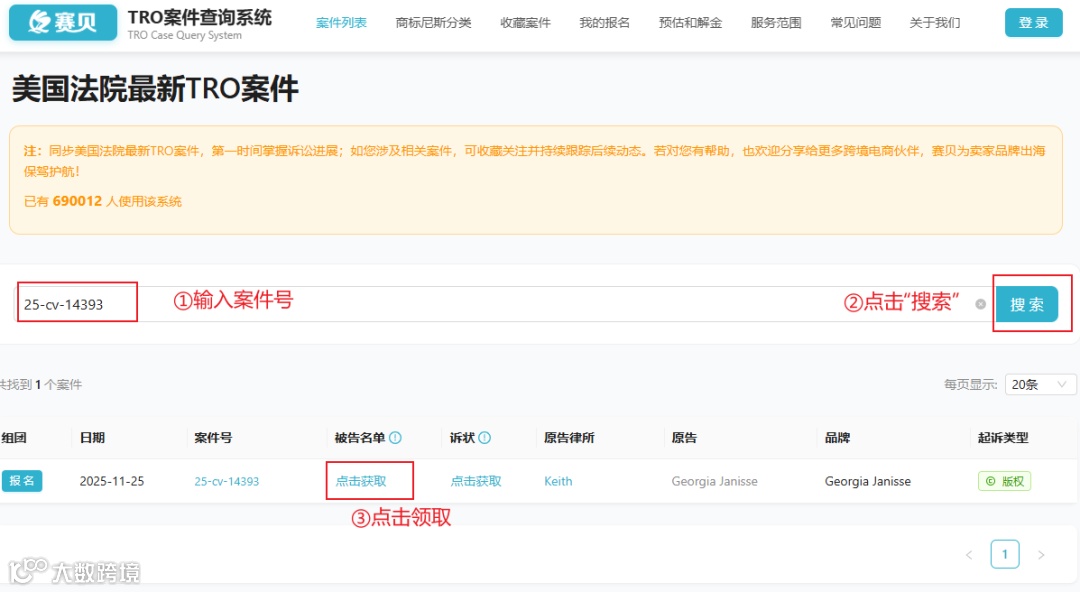This screenshot has width=1080, height=592.
Task: Go to 收藏案件 page
Action: (525, 23)
